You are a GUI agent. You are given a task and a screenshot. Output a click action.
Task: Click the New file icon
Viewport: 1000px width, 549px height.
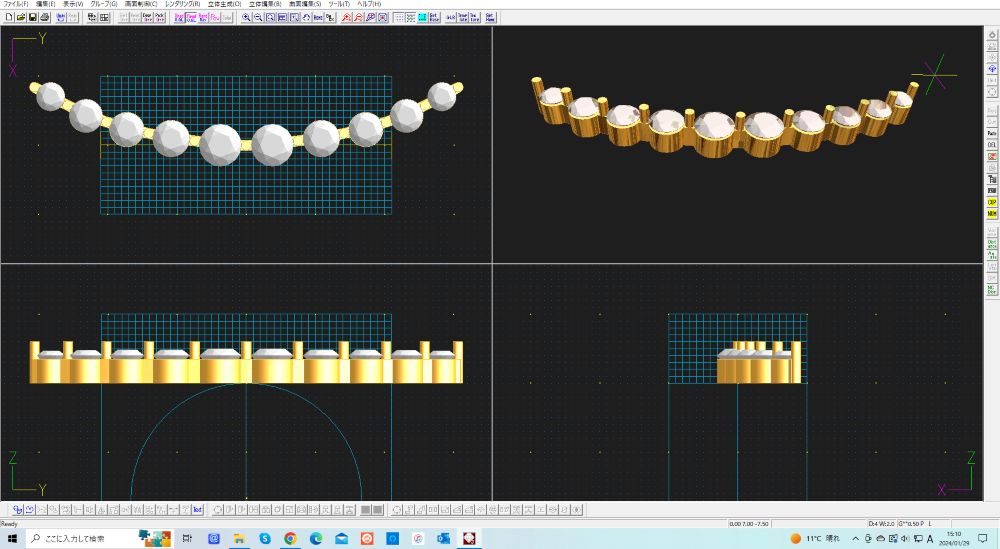(9, 18)
